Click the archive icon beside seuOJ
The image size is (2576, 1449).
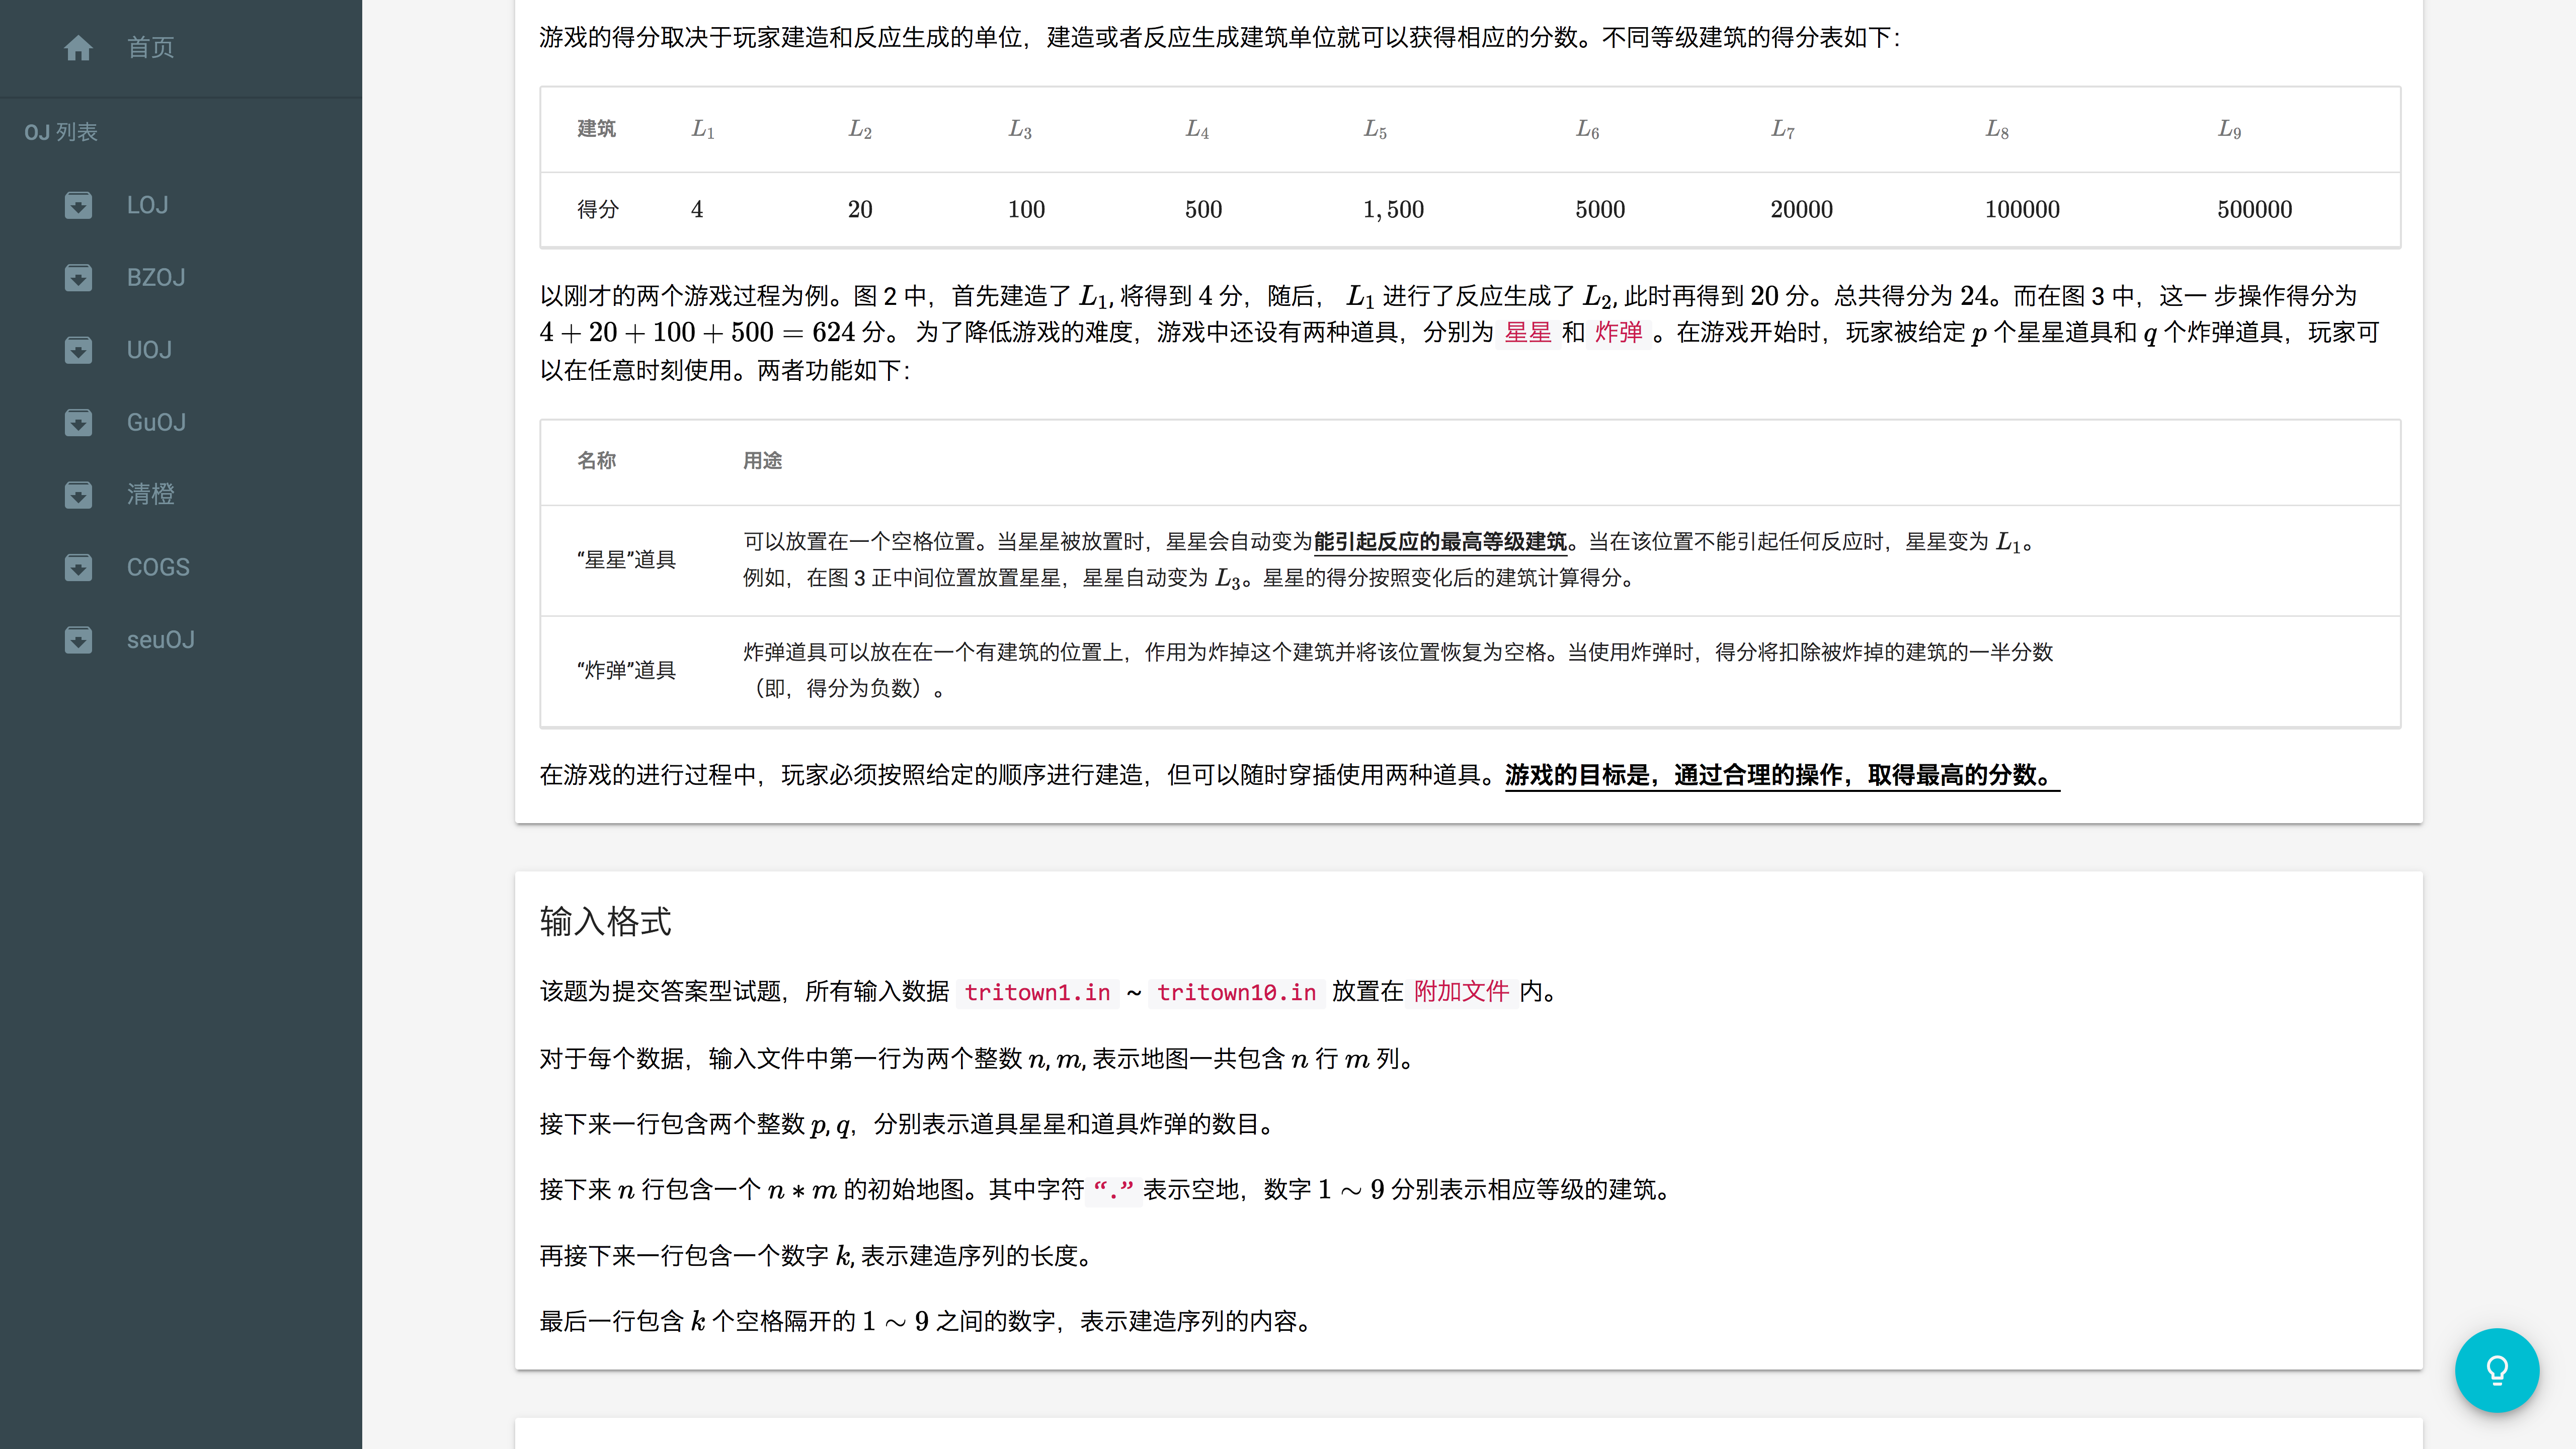point(78,639)
